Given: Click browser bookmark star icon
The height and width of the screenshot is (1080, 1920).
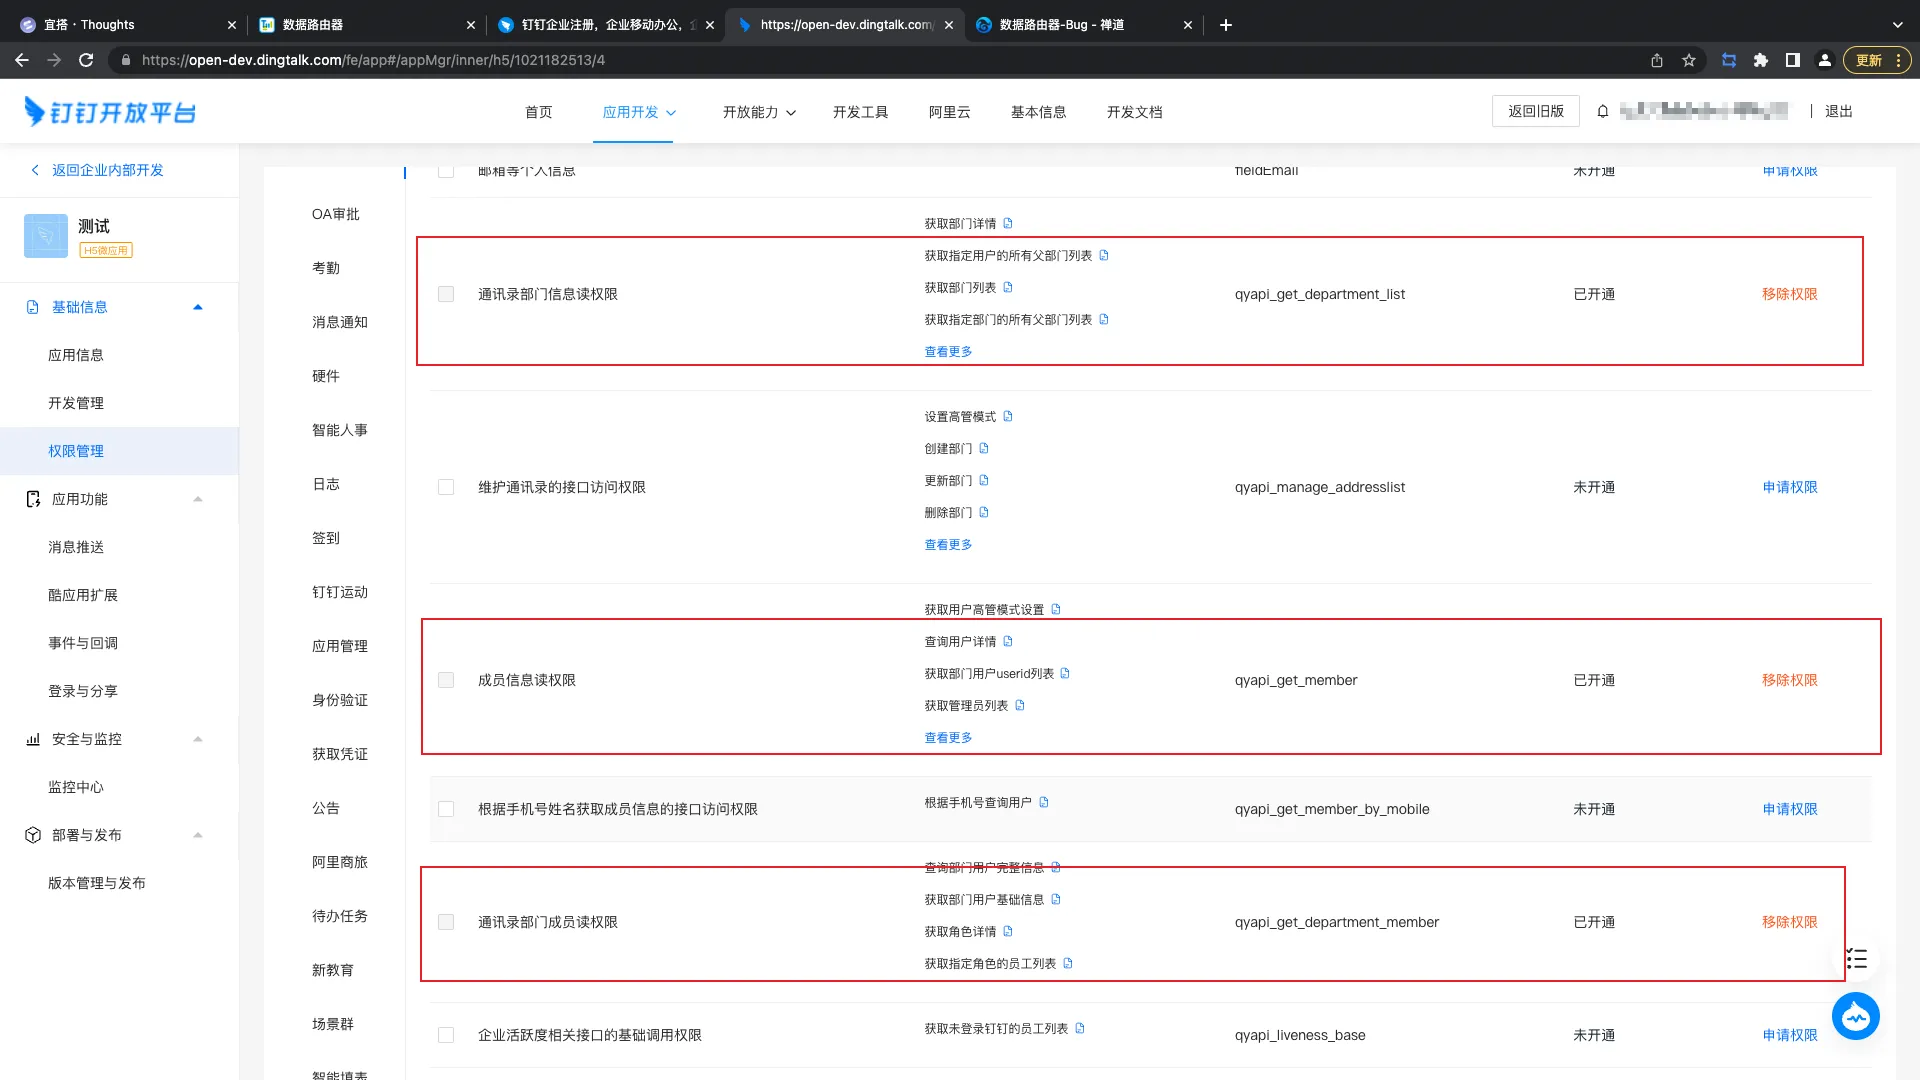Looking at the screenshot, I should [x=1689, y=60].
